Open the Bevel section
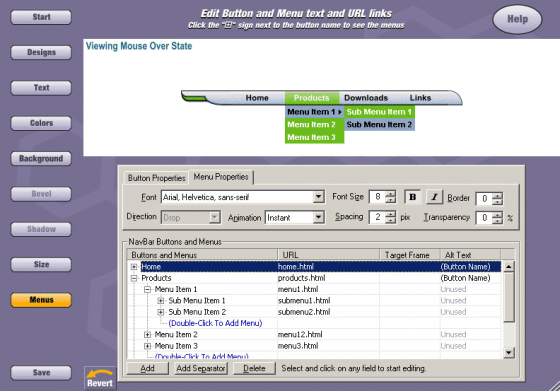The height and width of the screenshot is (391, 560). click(41, 194)
